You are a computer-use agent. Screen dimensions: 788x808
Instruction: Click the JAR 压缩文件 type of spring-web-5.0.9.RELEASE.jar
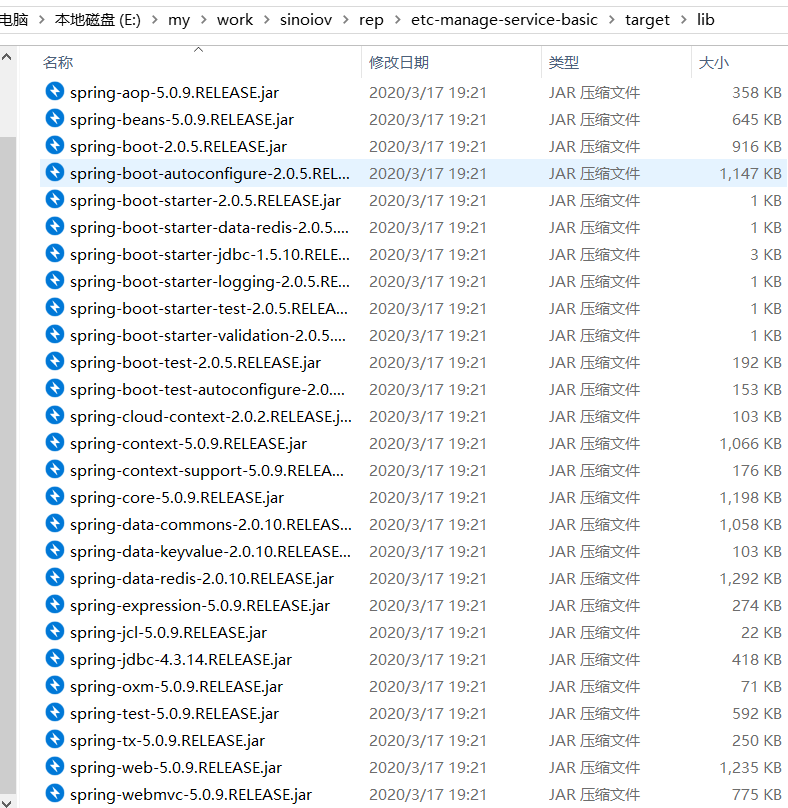coord(594,768)
